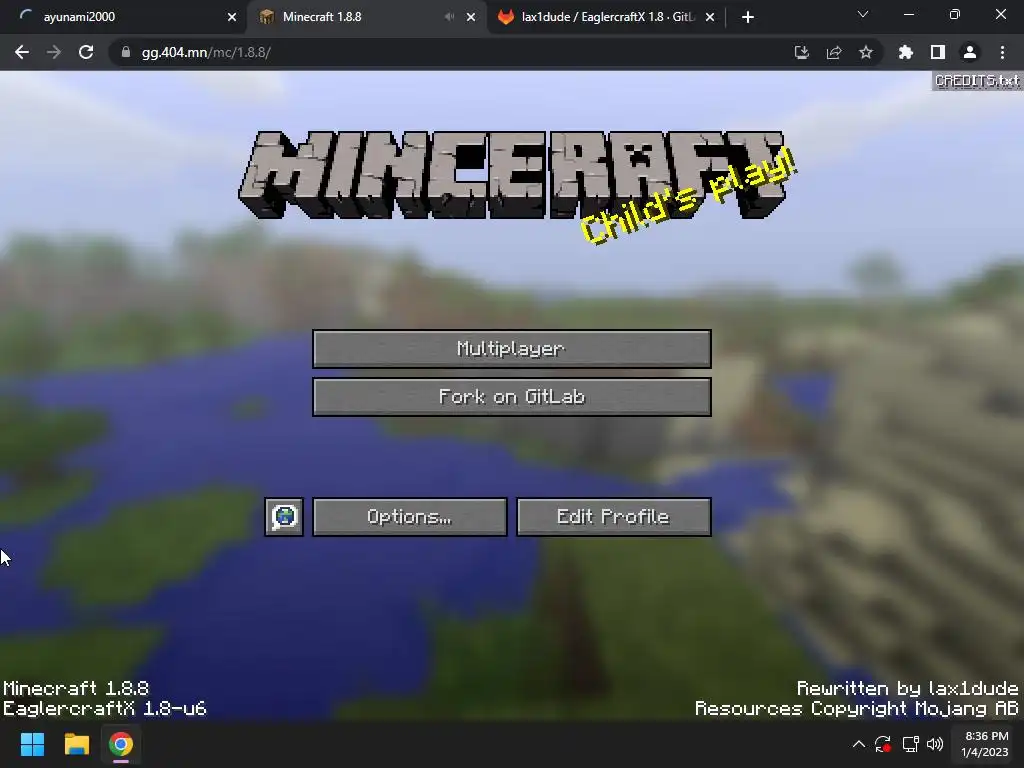Open the Chrome three-dot menu
Screen dimensions: 1024x768
point(1002,52)
